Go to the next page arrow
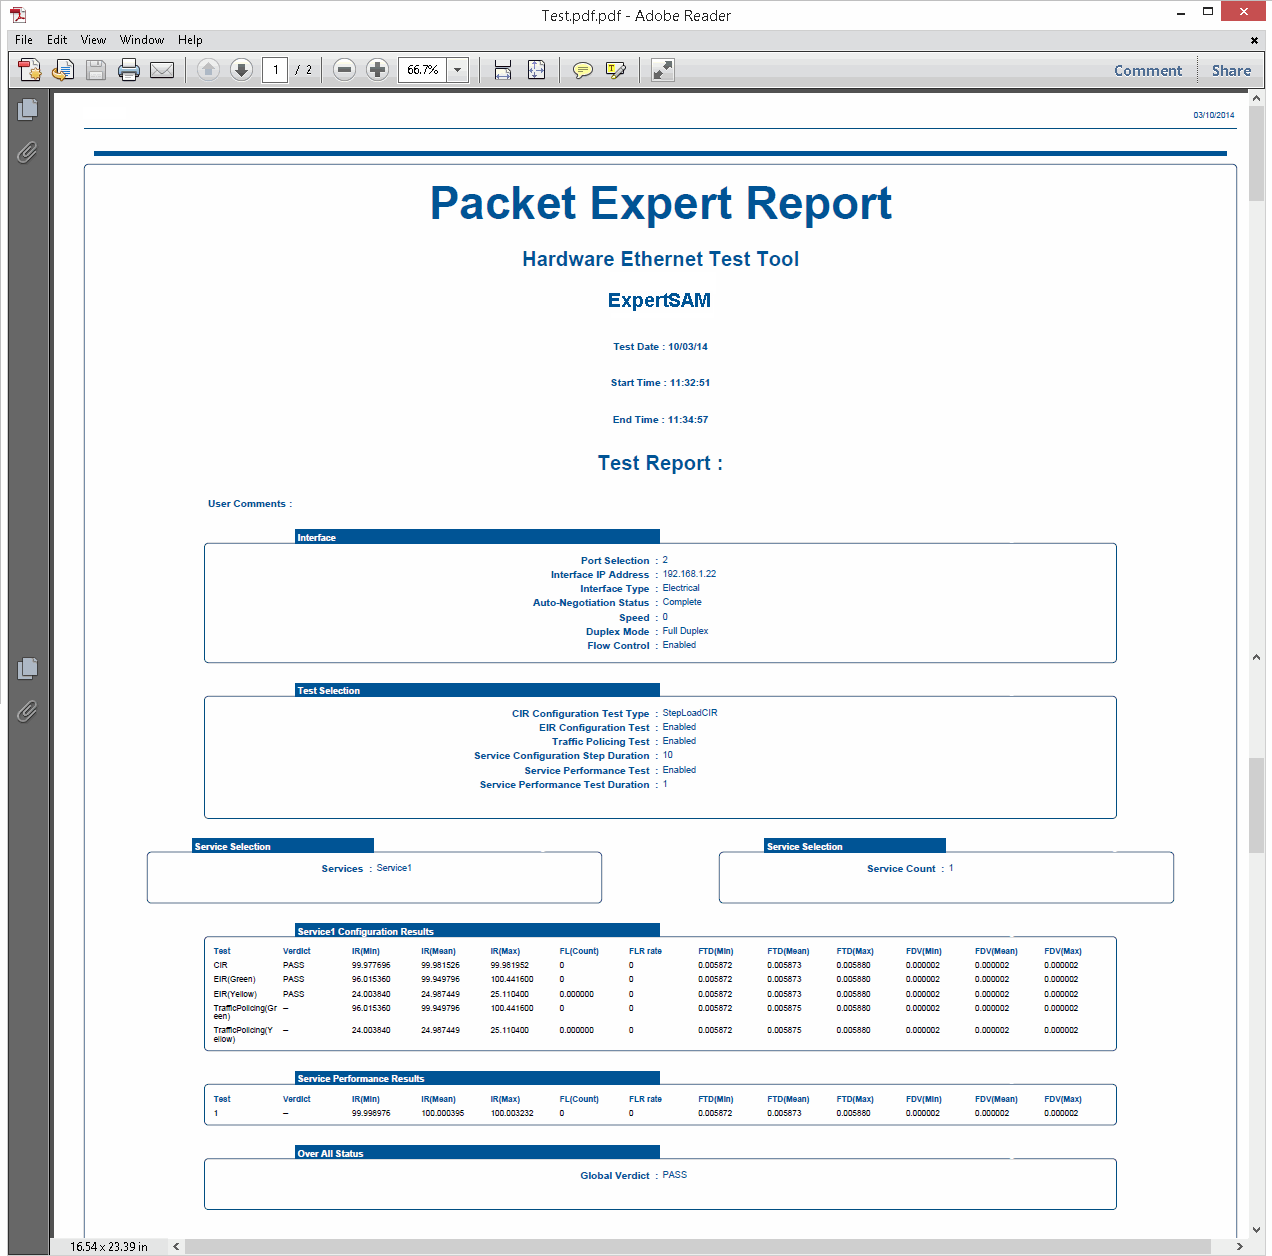Viewport: 1272px width, 1256px height. (x=241, y=70)
